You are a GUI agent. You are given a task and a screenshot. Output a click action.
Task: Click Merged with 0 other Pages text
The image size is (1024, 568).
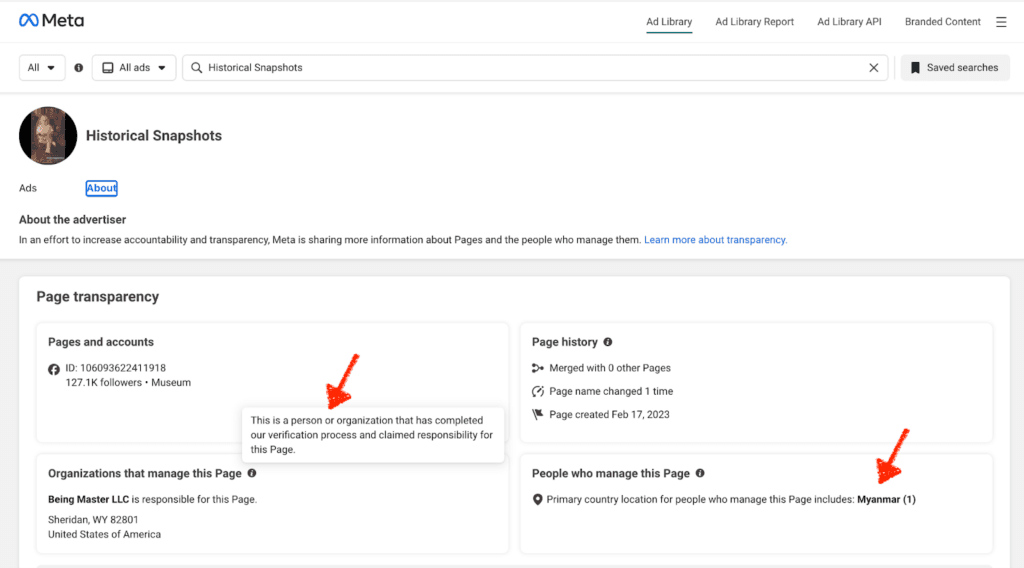(609, 368)
